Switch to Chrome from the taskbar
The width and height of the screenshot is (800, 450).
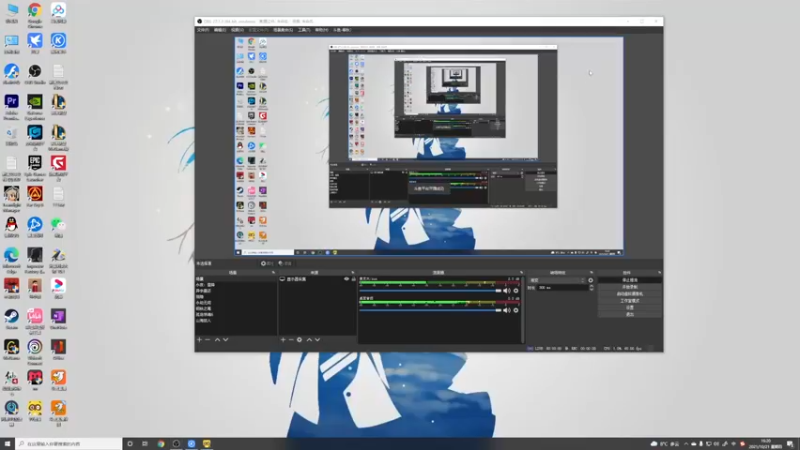161,444
